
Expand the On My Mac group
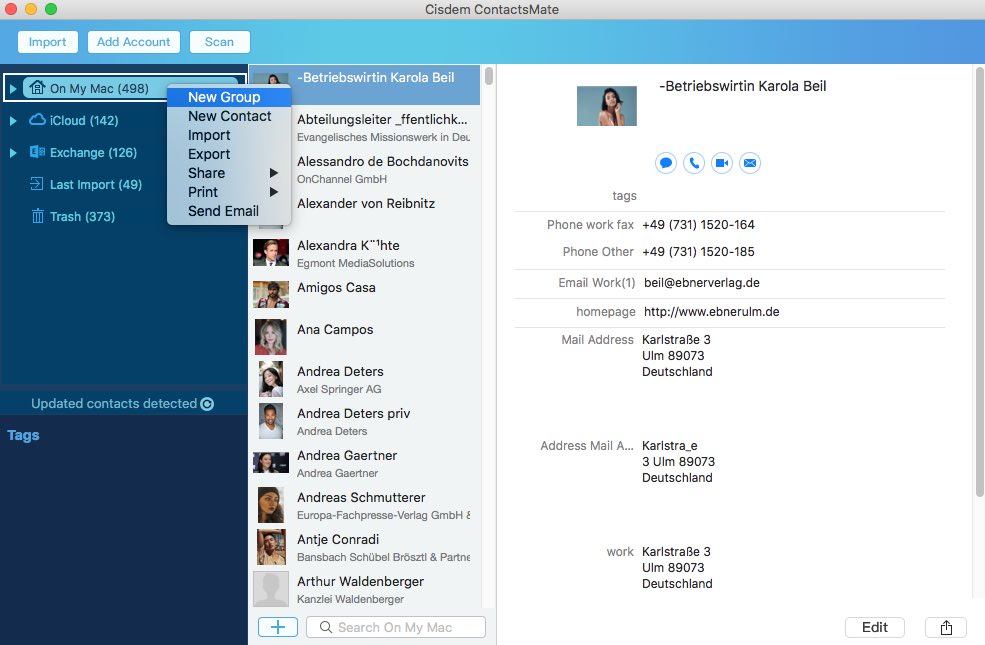coord(13,89)
